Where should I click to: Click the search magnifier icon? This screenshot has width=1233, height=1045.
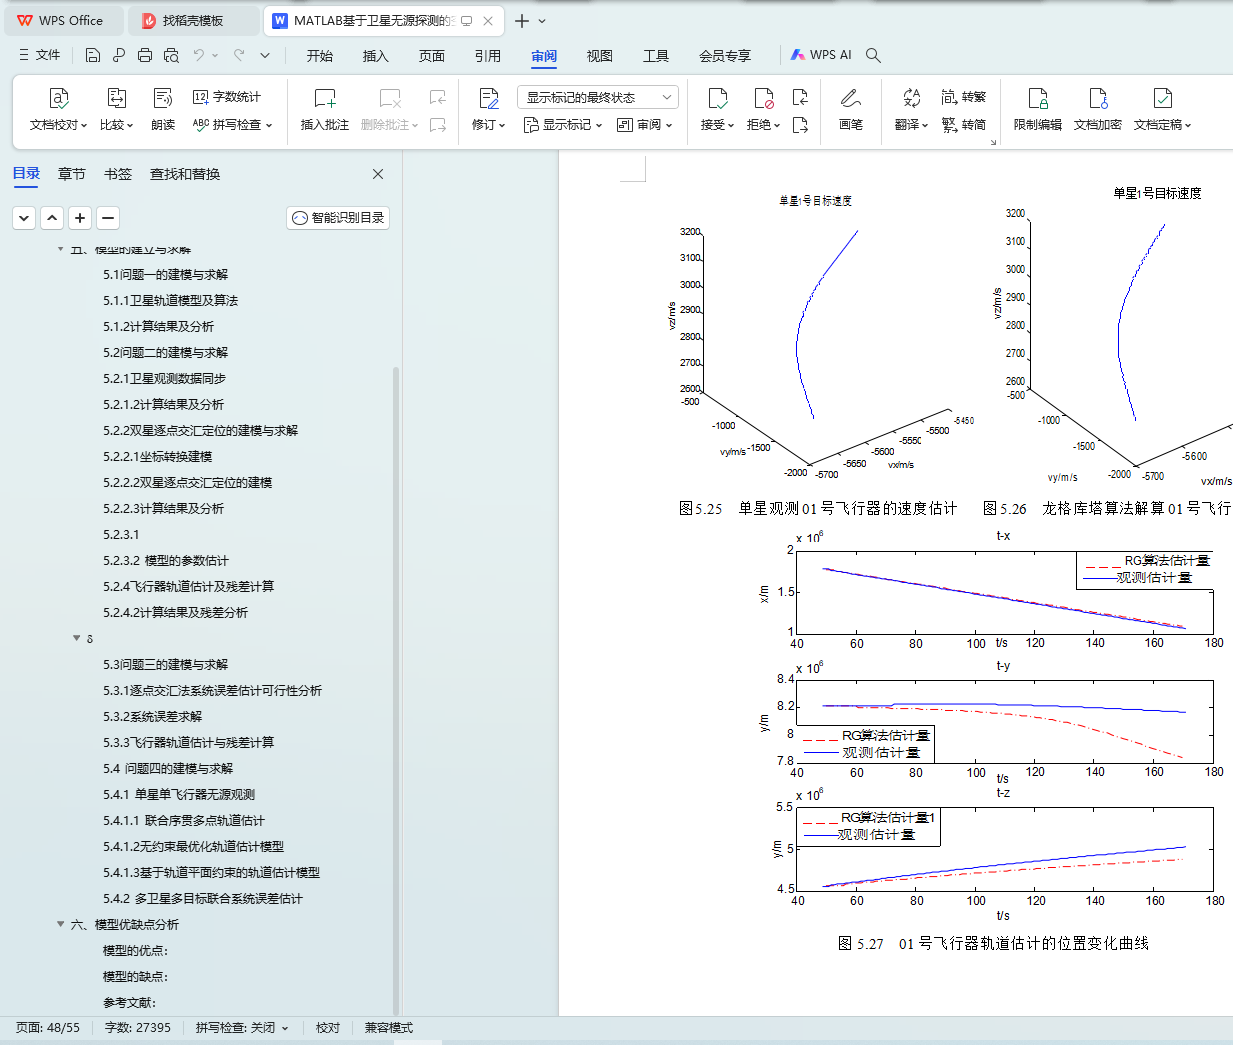(873, 55)
